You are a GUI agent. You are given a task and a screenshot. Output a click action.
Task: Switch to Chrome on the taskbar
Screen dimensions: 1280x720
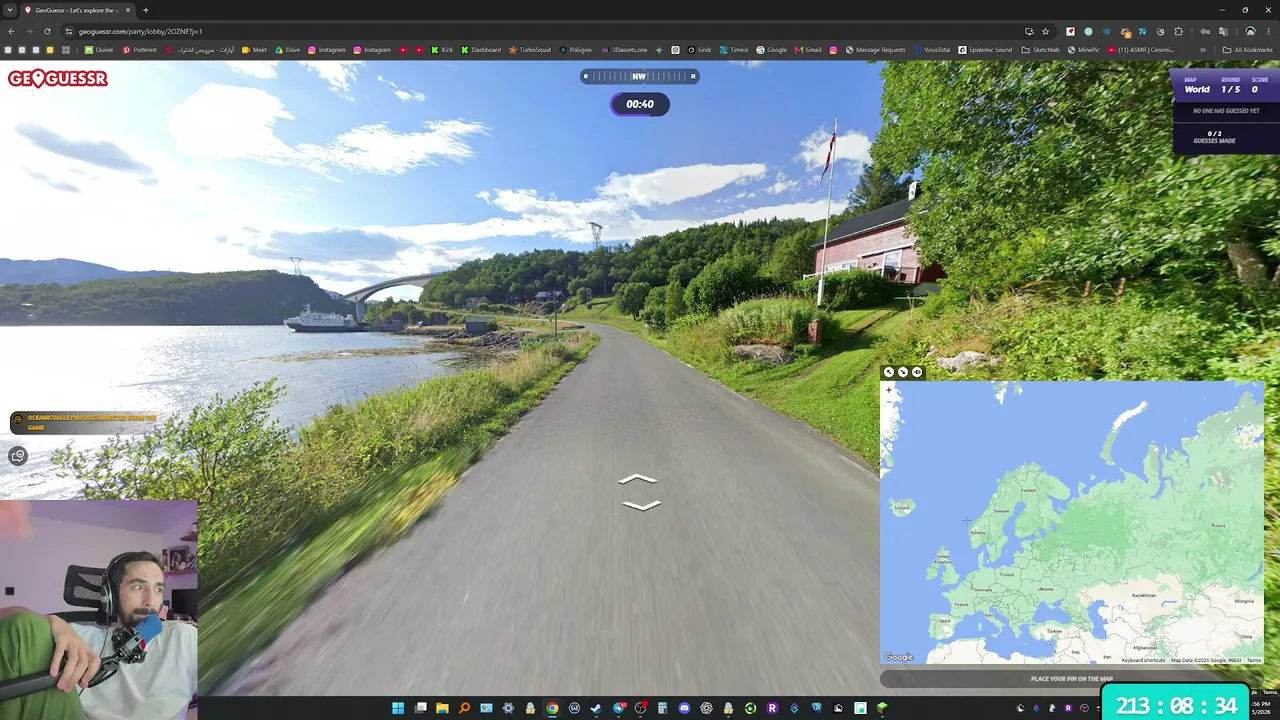coord(552,708)
